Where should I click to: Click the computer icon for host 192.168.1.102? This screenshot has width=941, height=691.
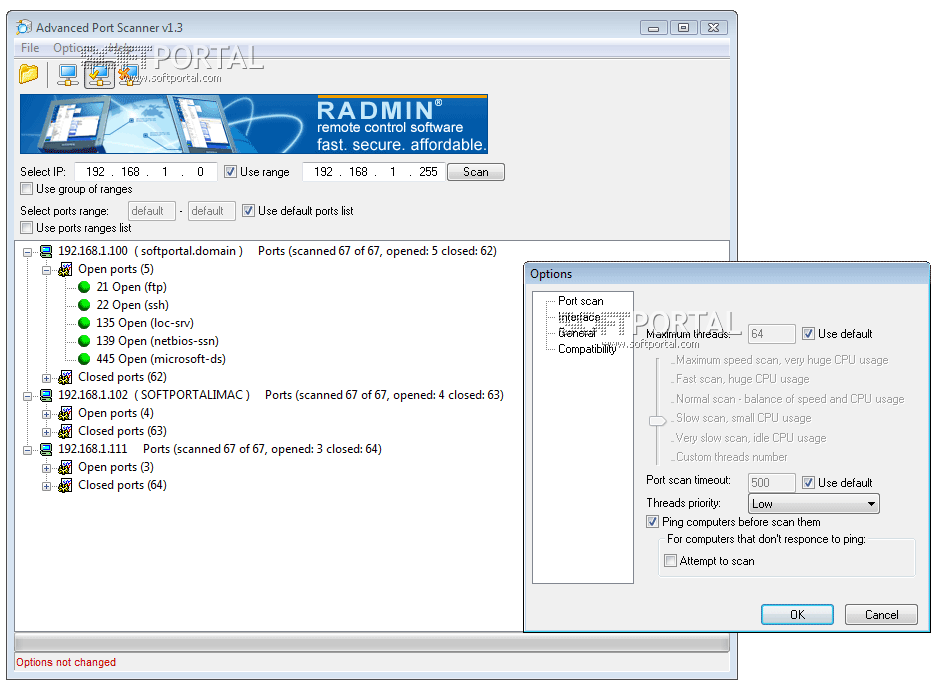pos(46,395)
